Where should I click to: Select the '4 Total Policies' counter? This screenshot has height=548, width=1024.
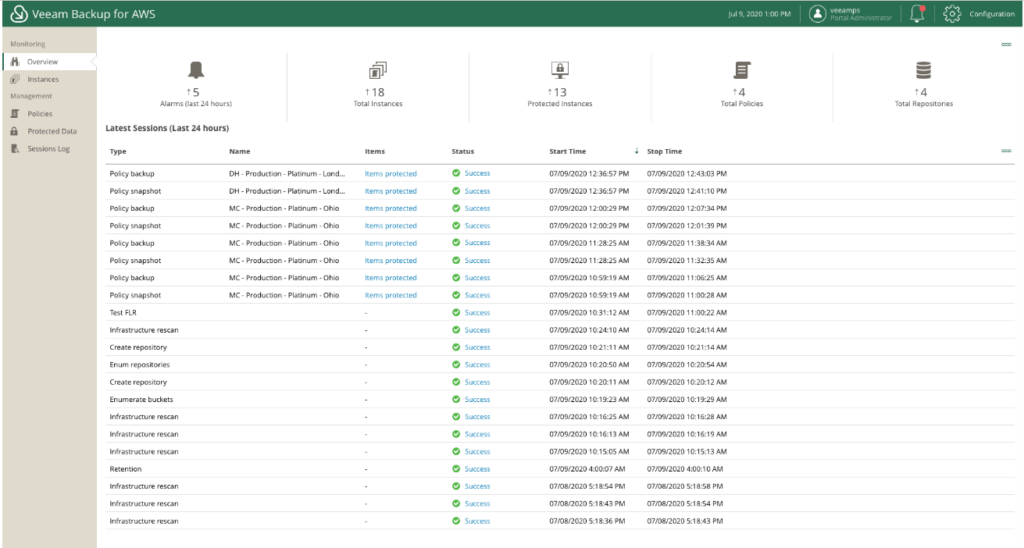742,97
